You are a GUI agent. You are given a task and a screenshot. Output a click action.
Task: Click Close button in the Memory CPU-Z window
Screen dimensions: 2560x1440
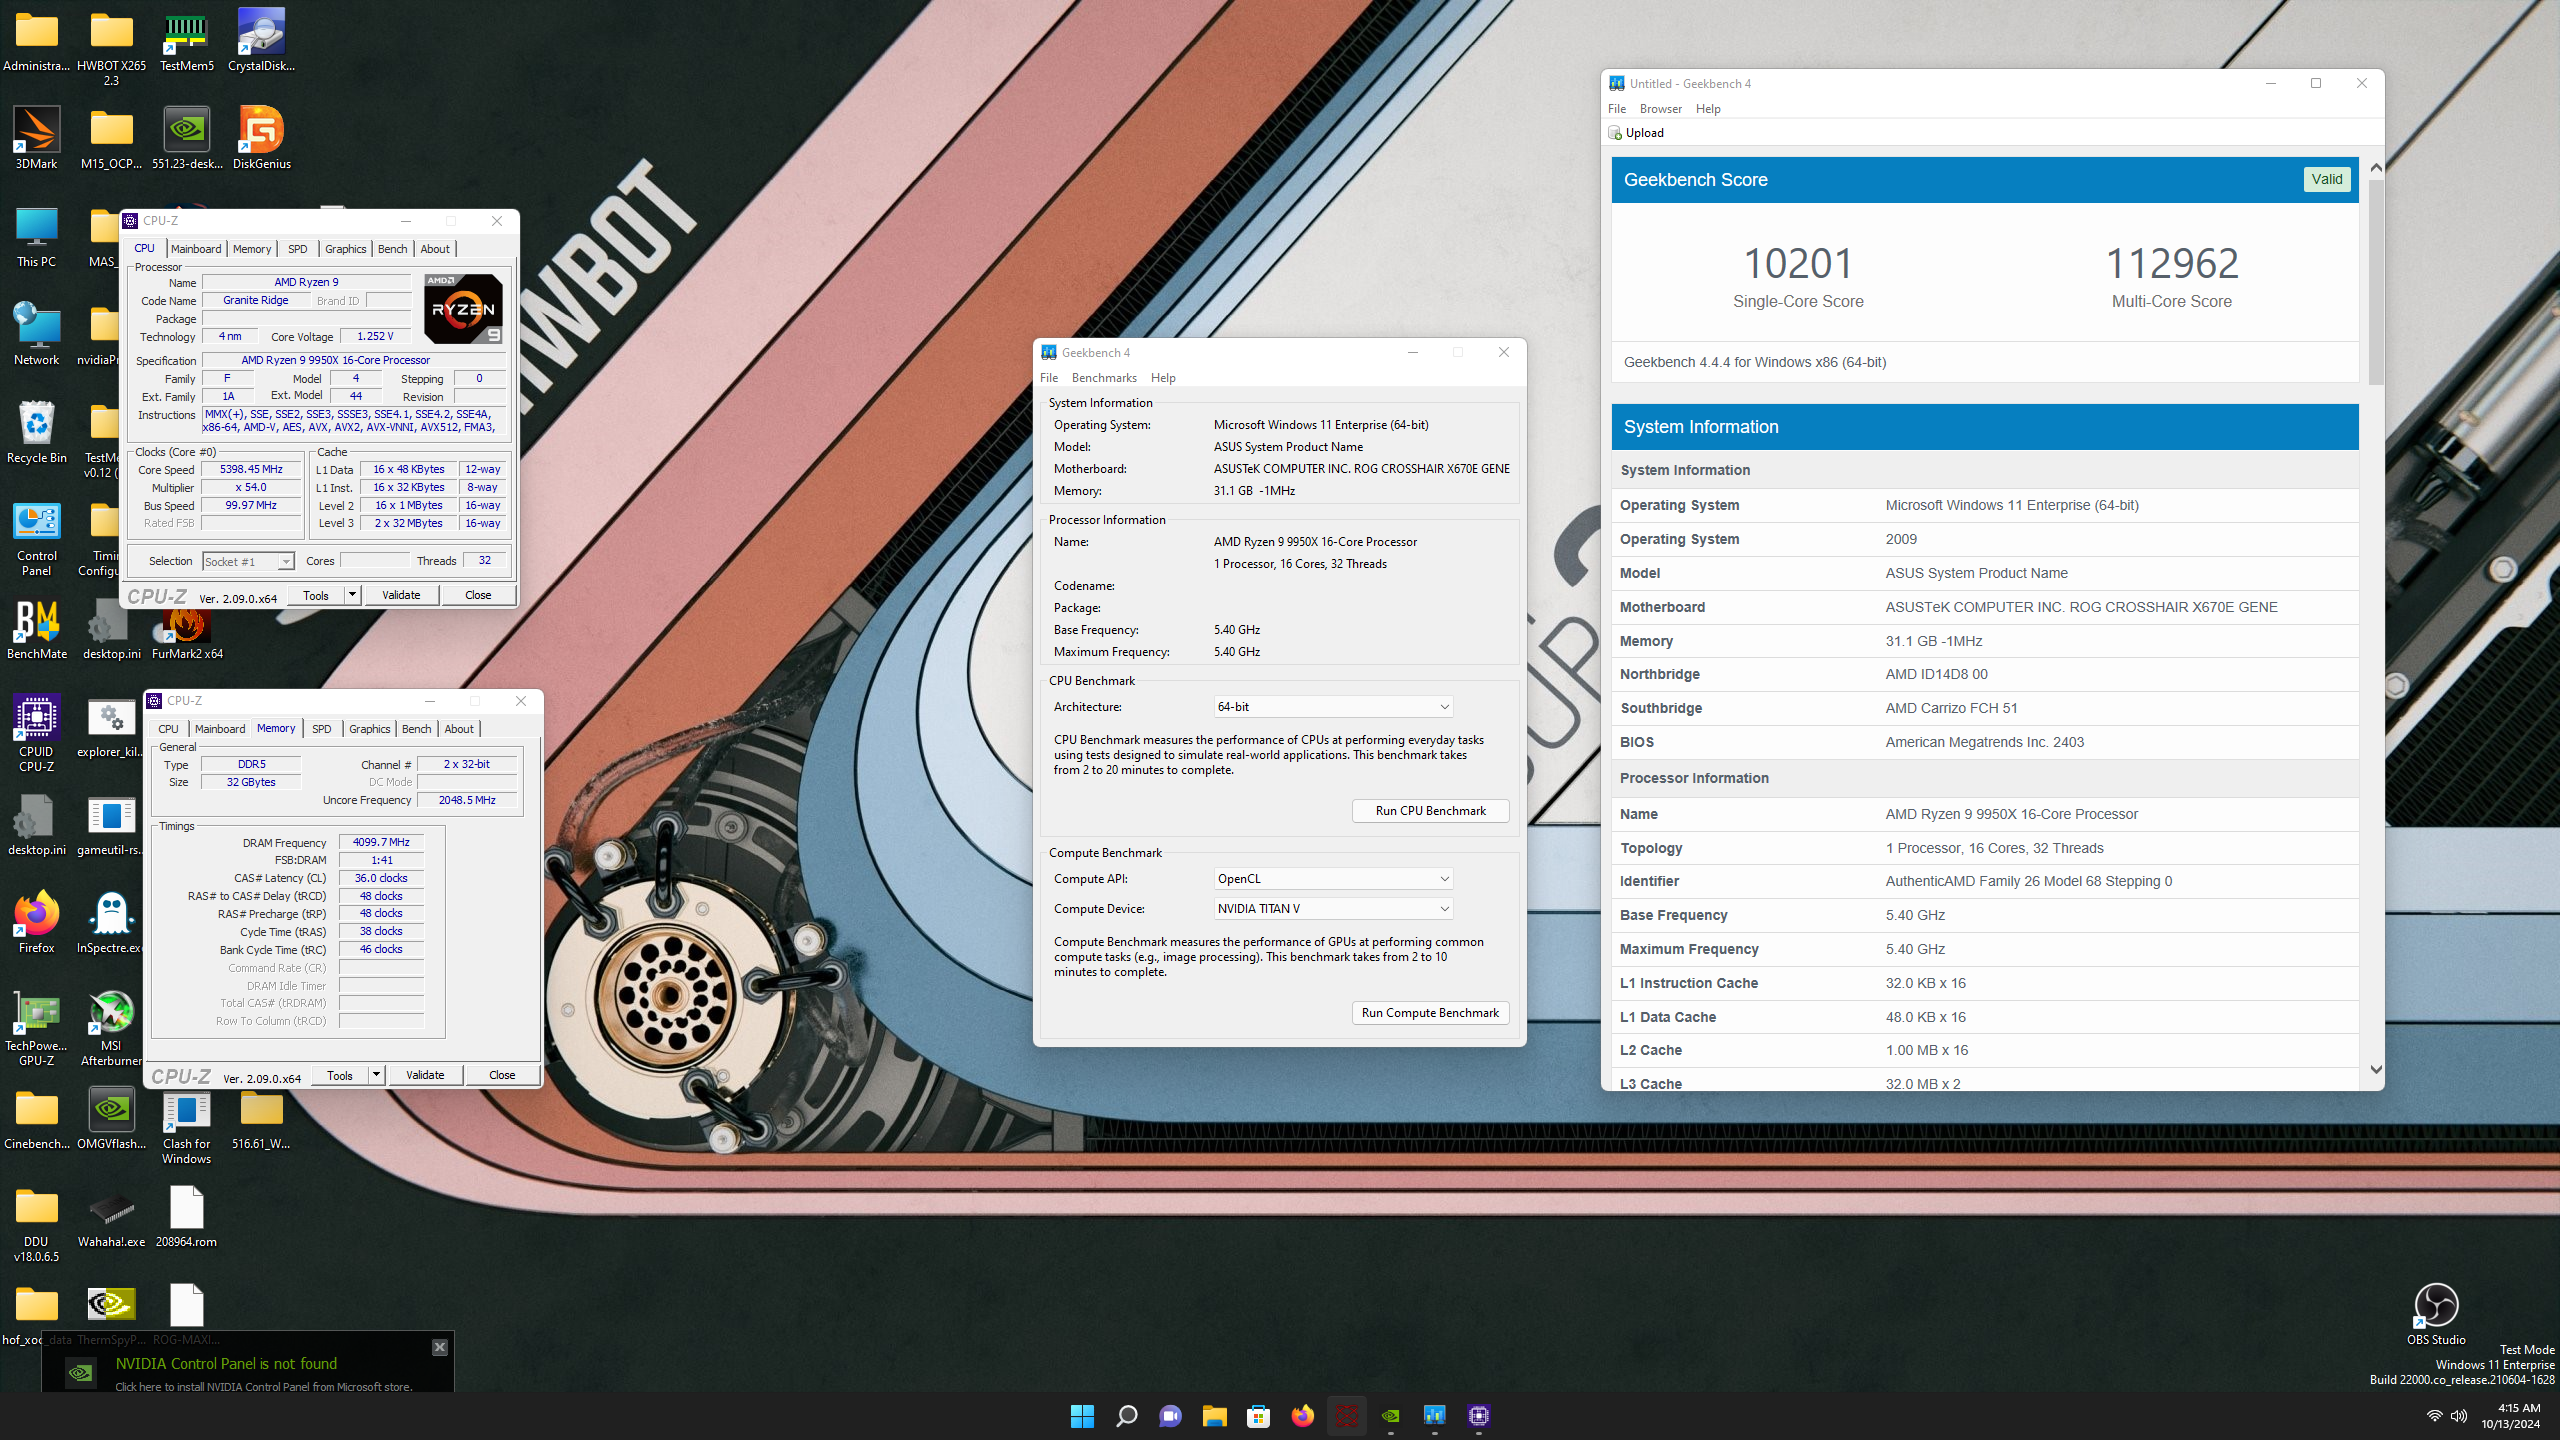(x=502, y=1075)
